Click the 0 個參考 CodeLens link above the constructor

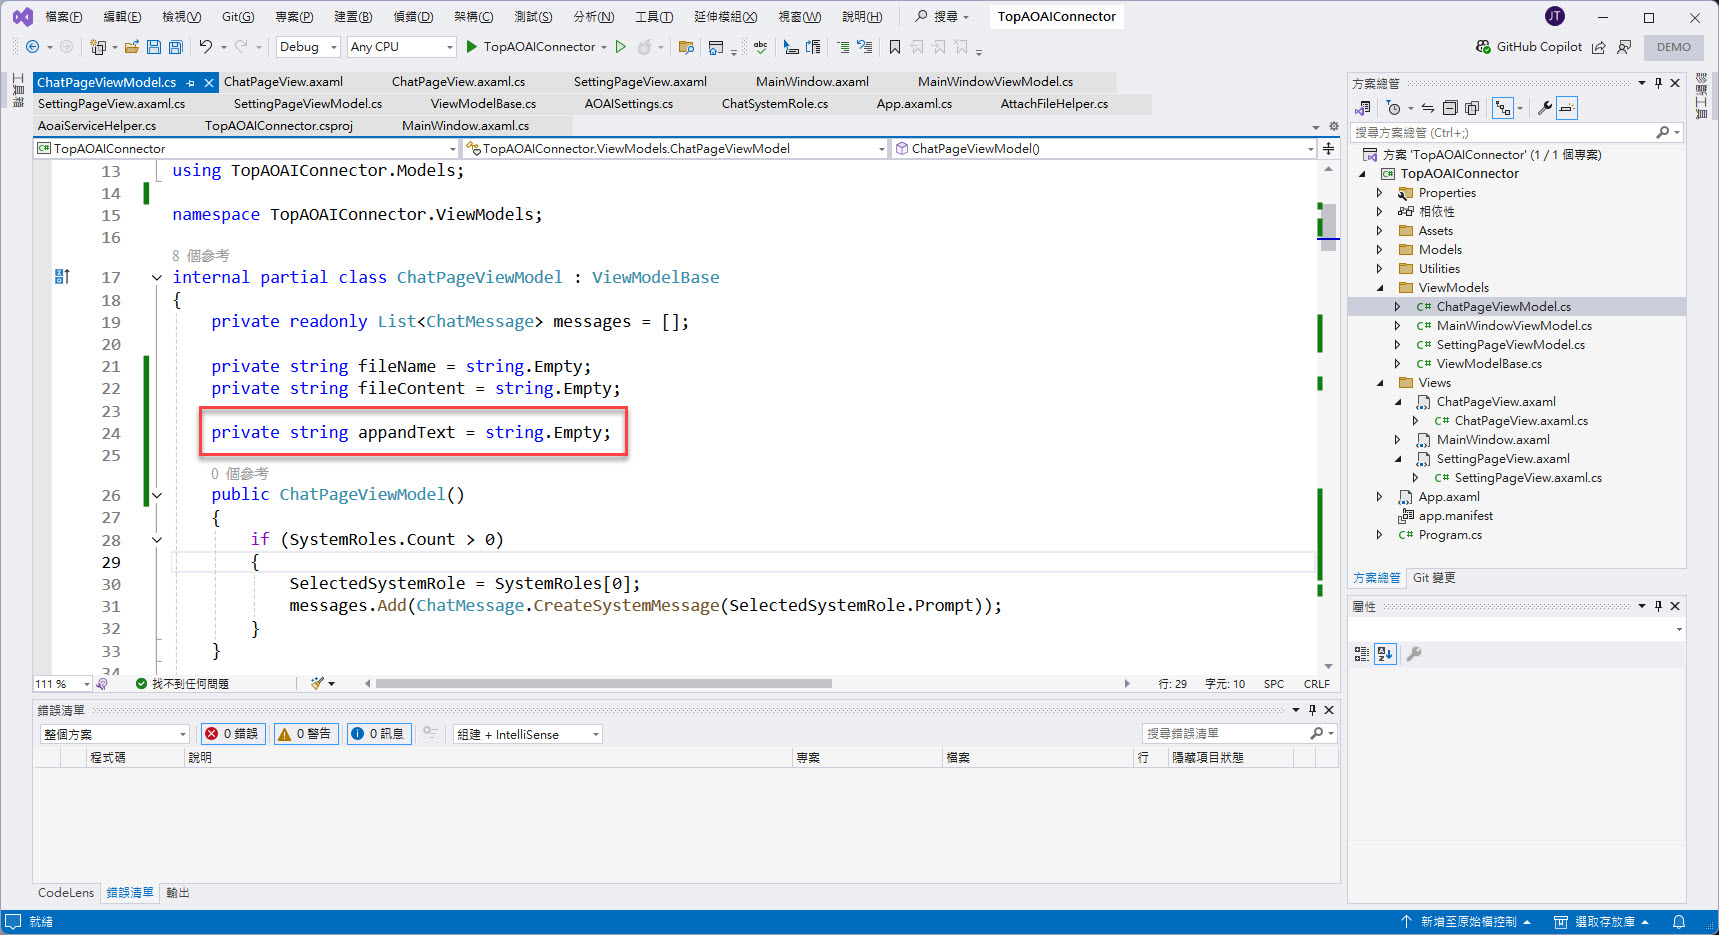(239, 473)
